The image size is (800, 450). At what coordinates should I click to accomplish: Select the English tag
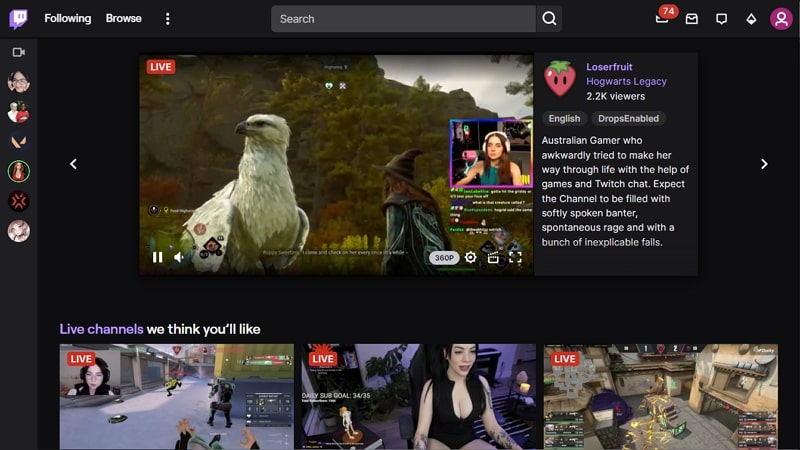click(x=564, y=118)
